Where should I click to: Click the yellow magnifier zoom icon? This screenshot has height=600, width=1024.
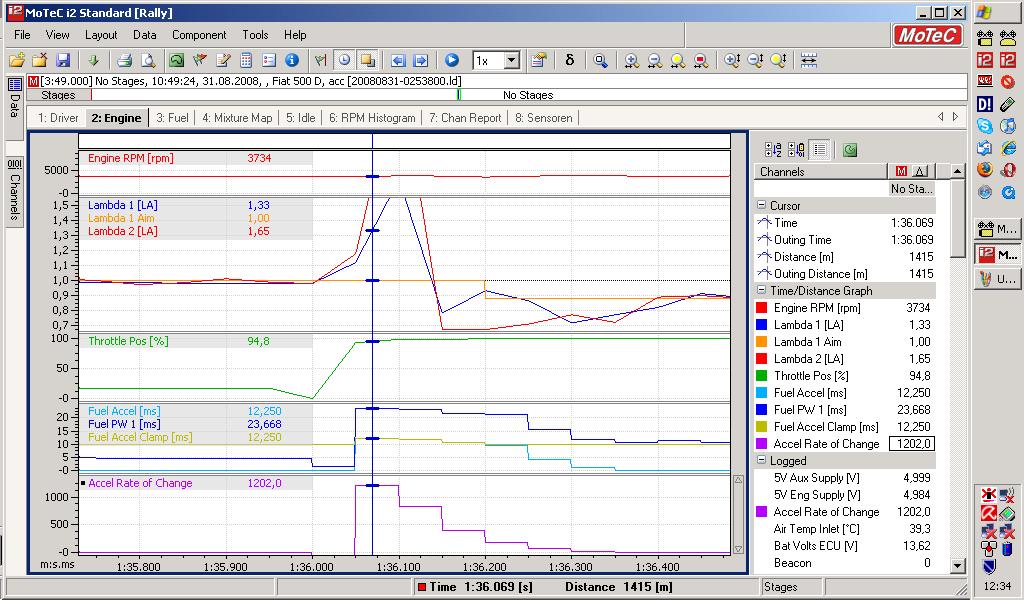[x=677, y=61]
